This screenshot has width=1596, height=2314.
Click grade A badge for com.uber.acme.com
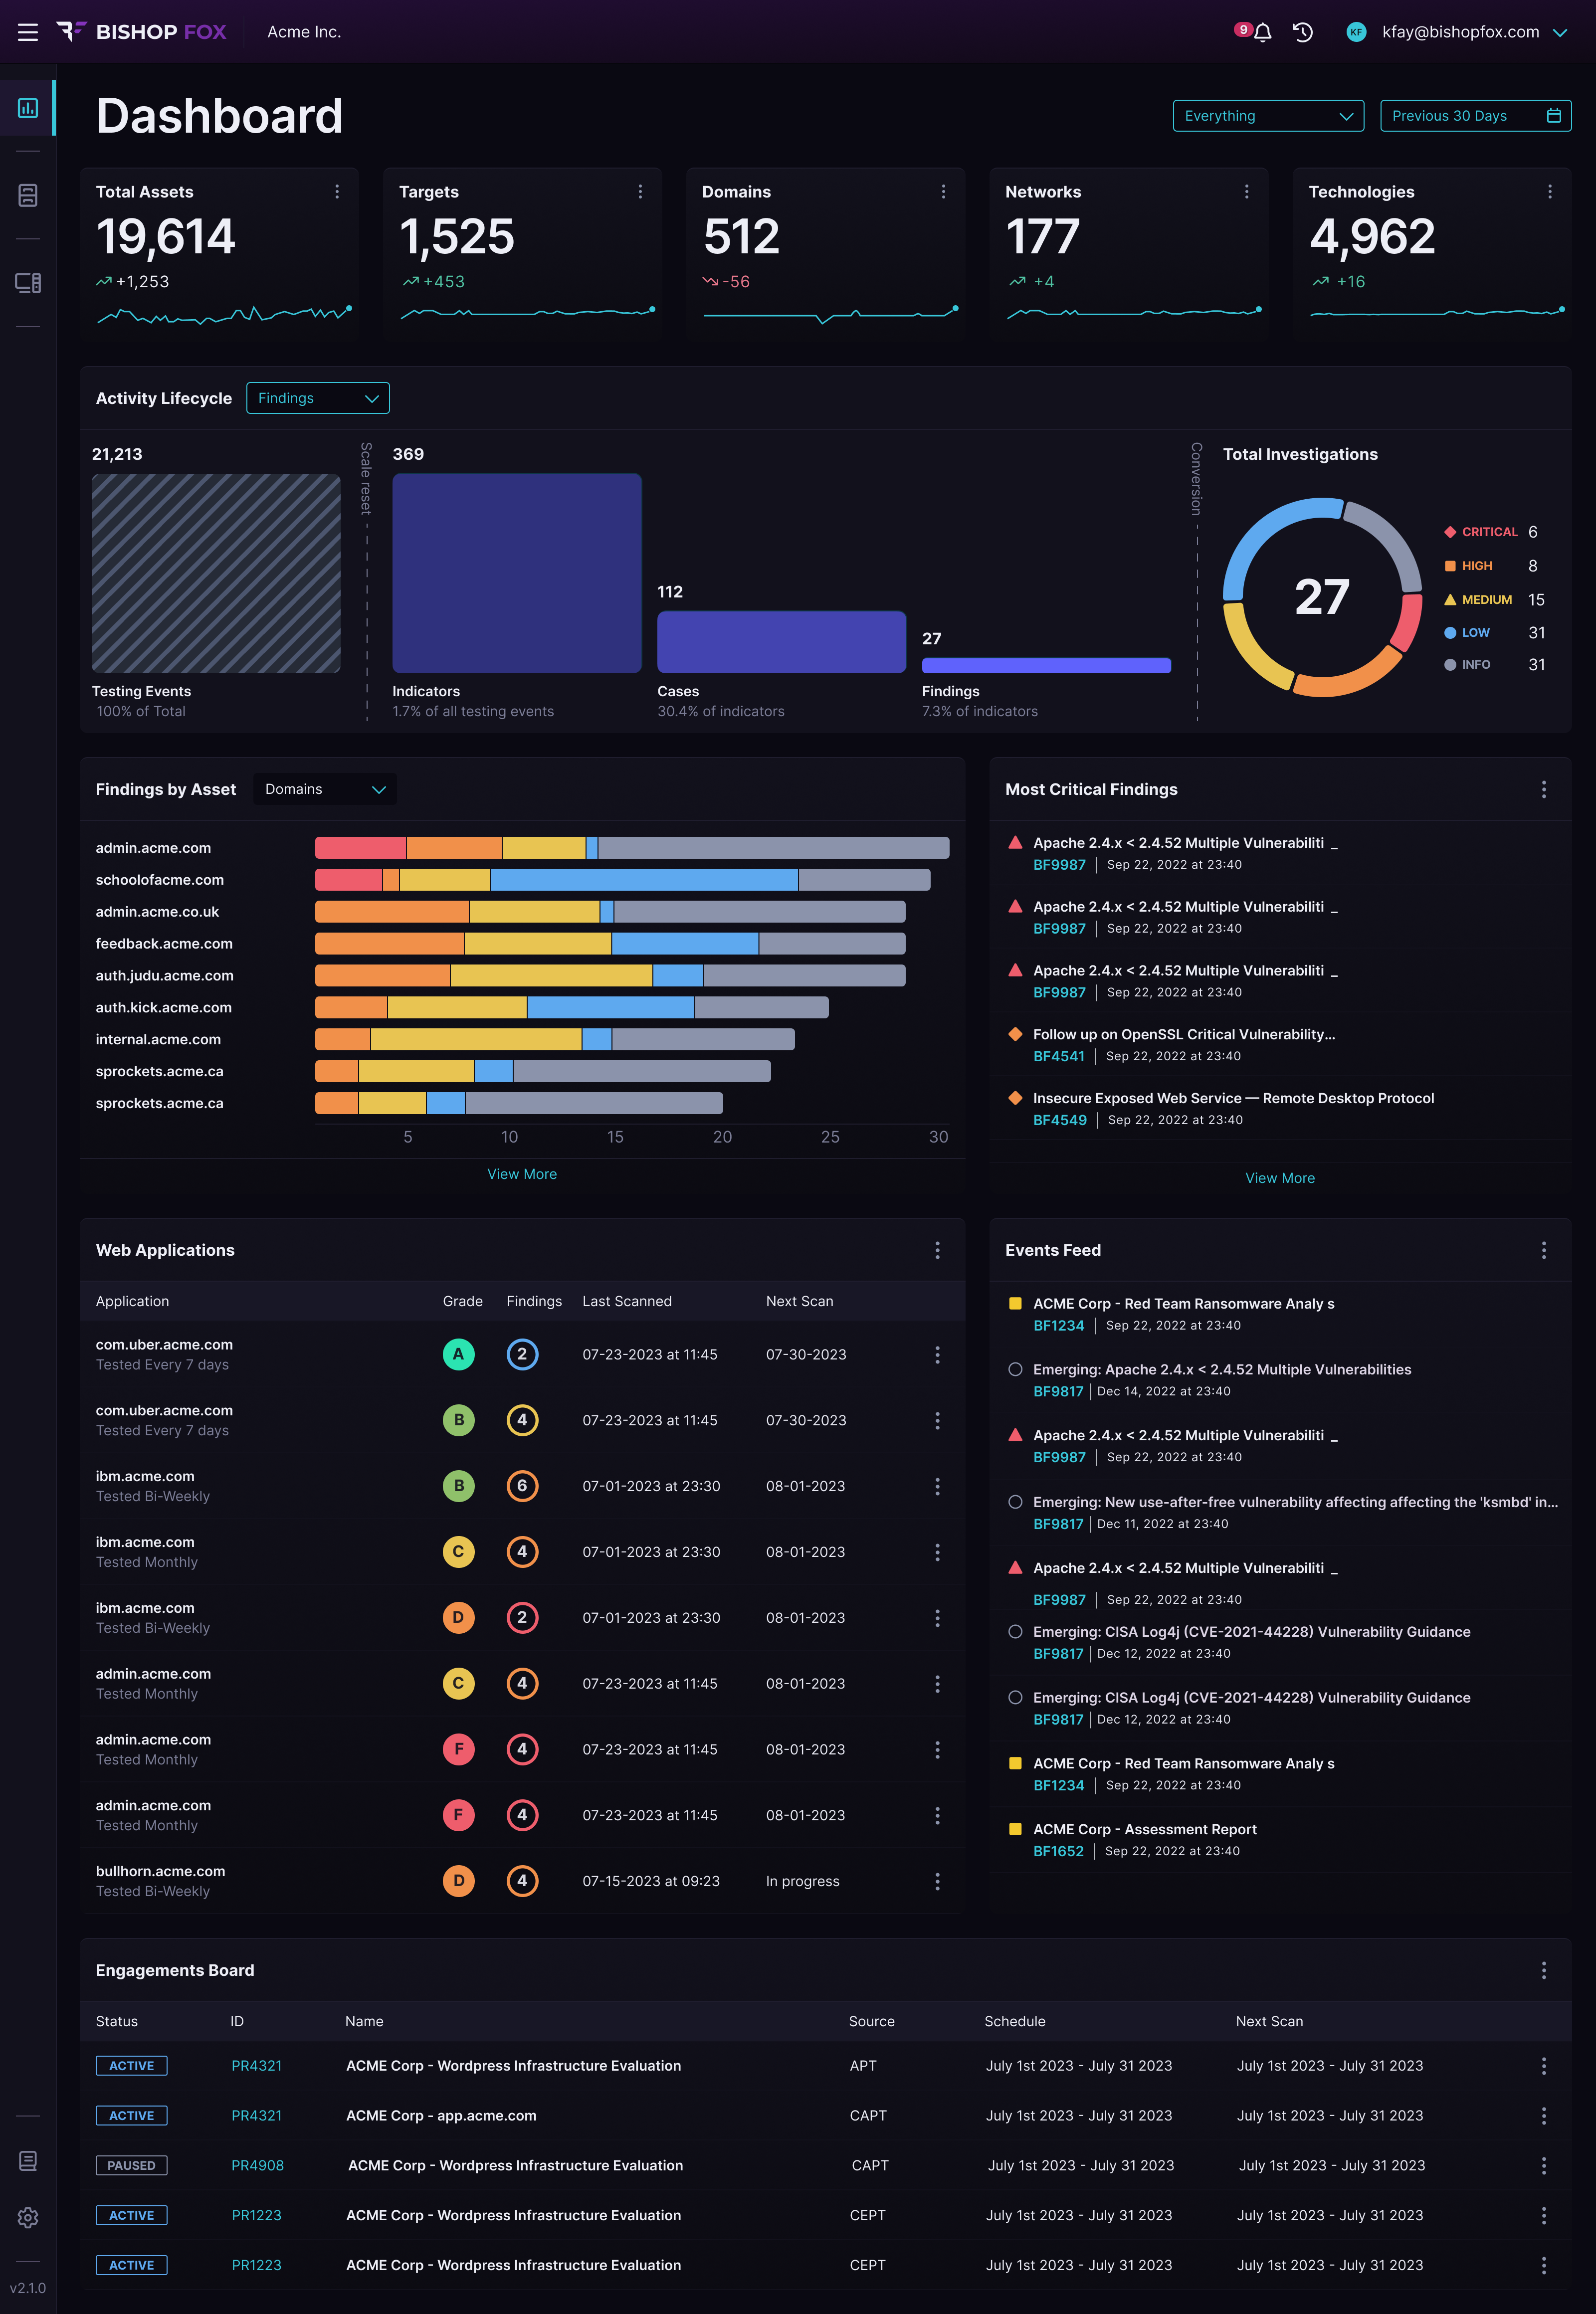pyautogui.click(x=459, y=1354)
